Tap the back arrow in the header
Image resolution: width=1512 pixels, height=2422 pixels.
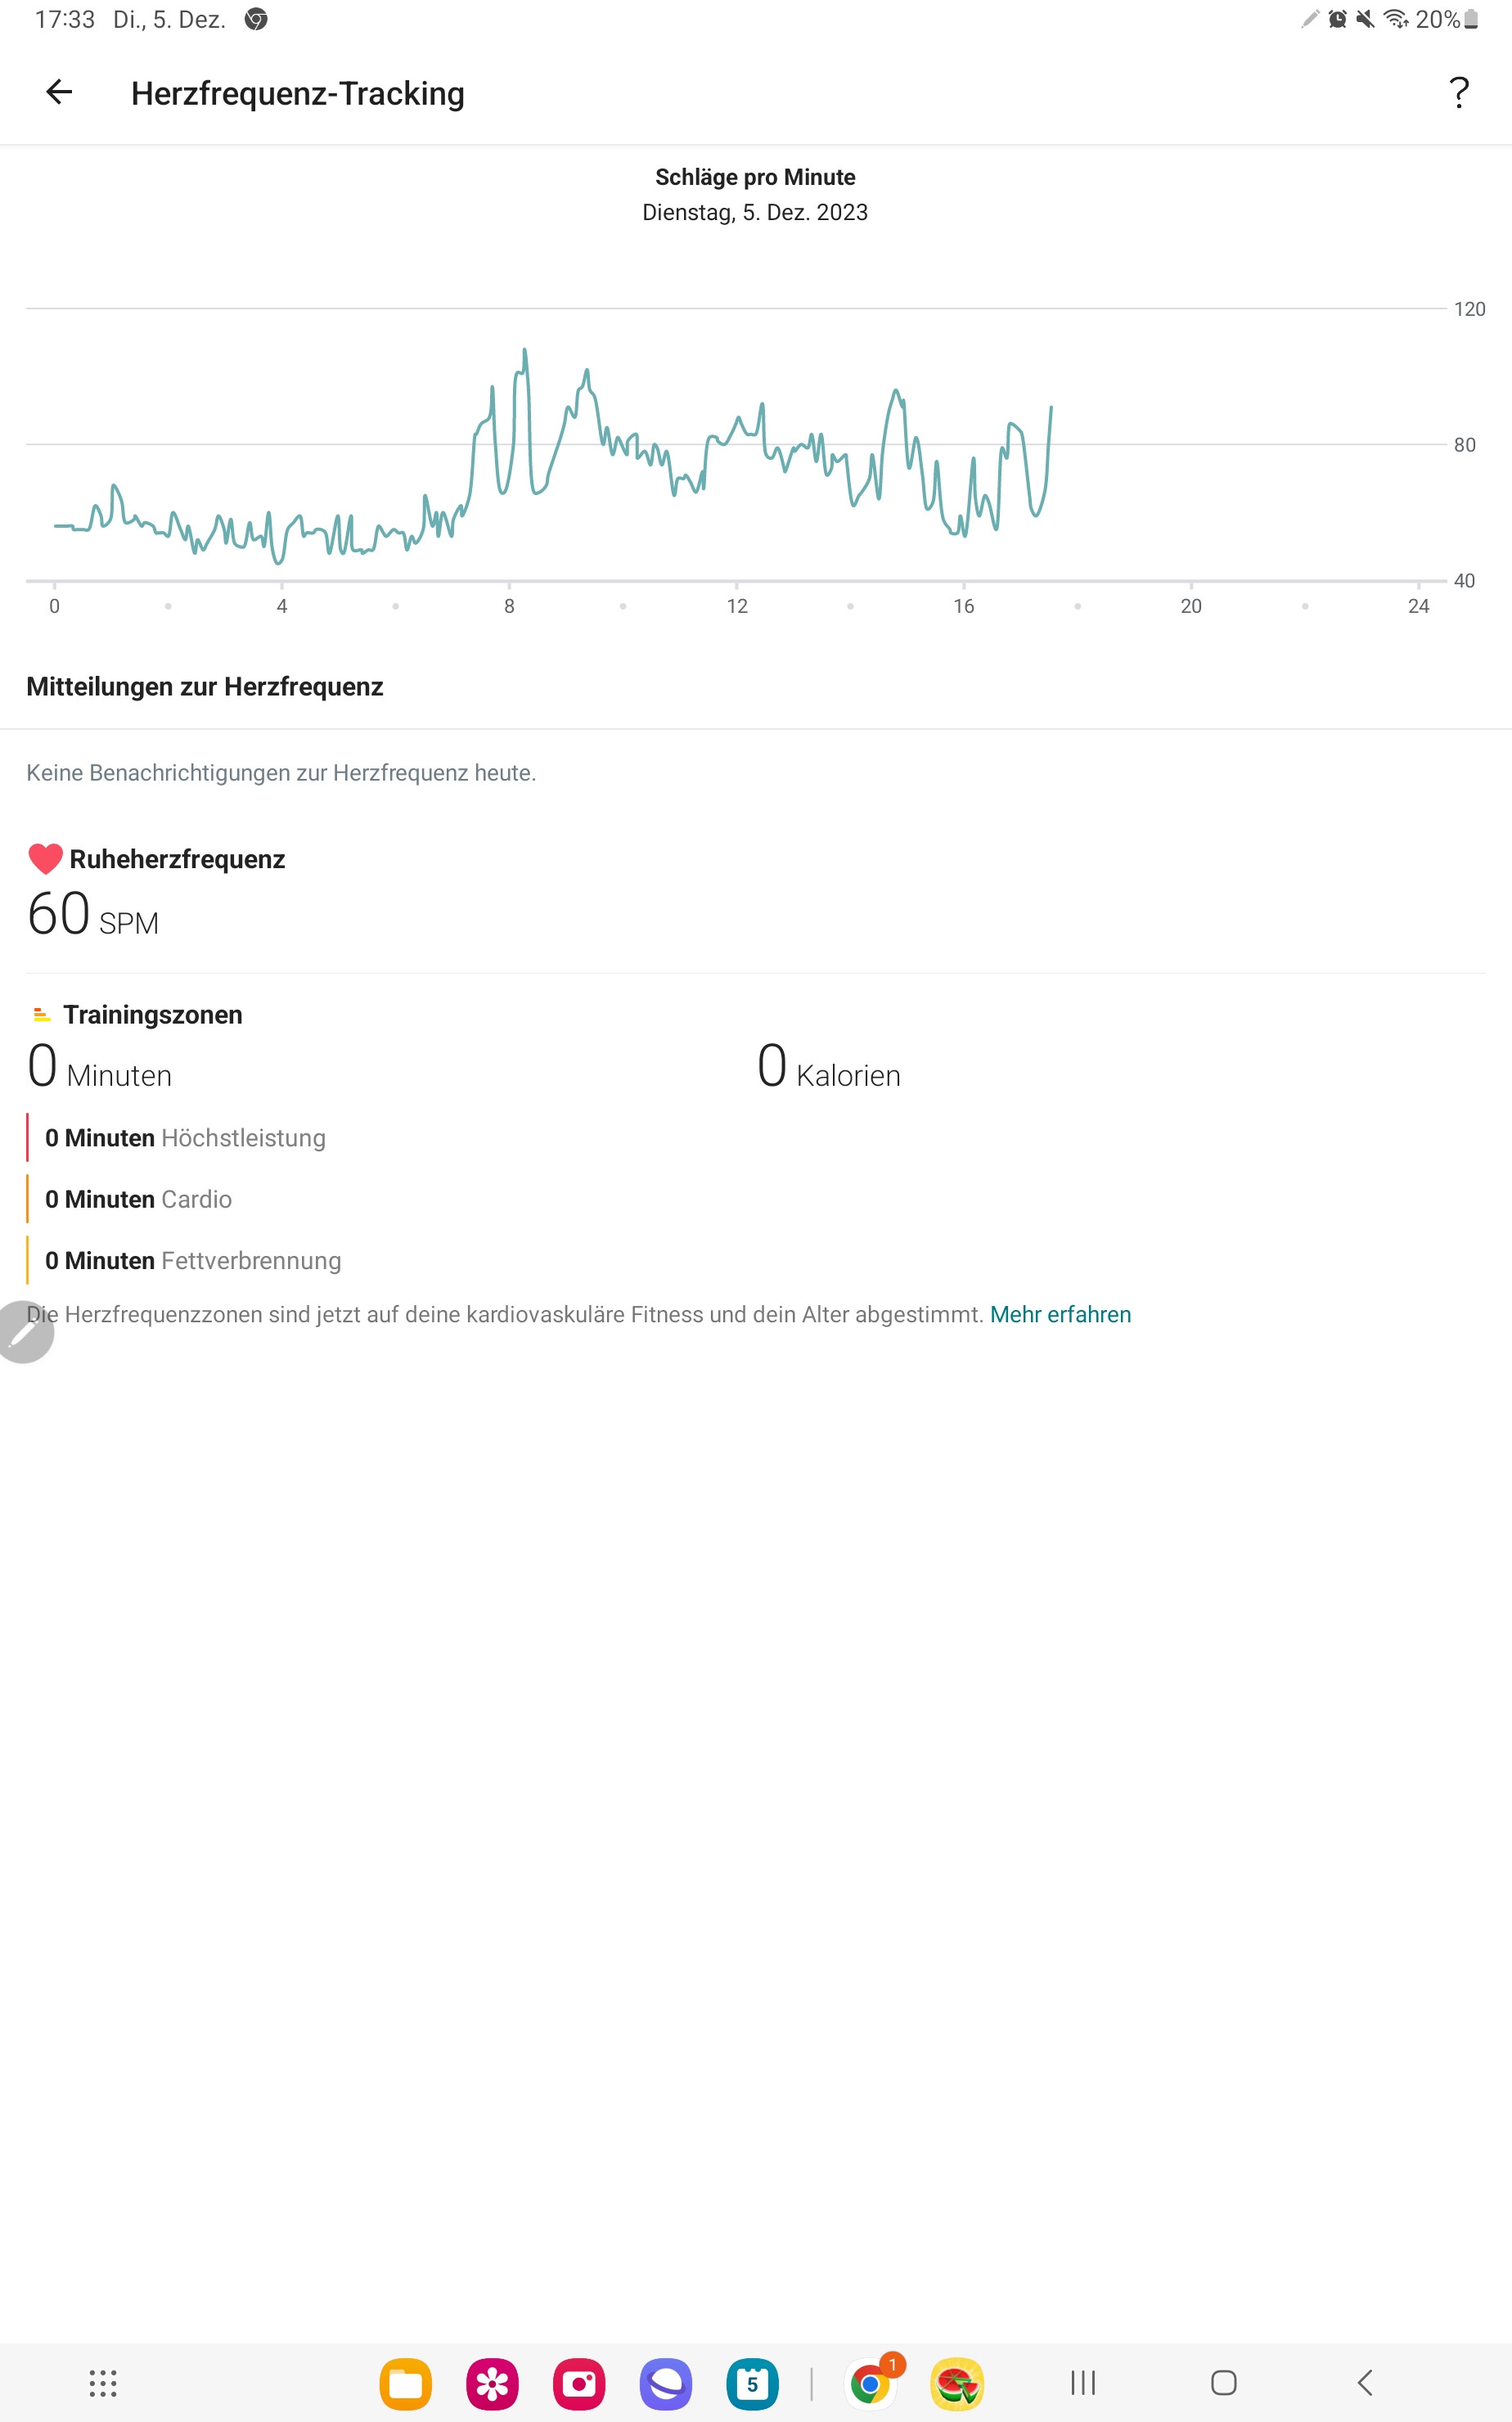coord(59,92)
